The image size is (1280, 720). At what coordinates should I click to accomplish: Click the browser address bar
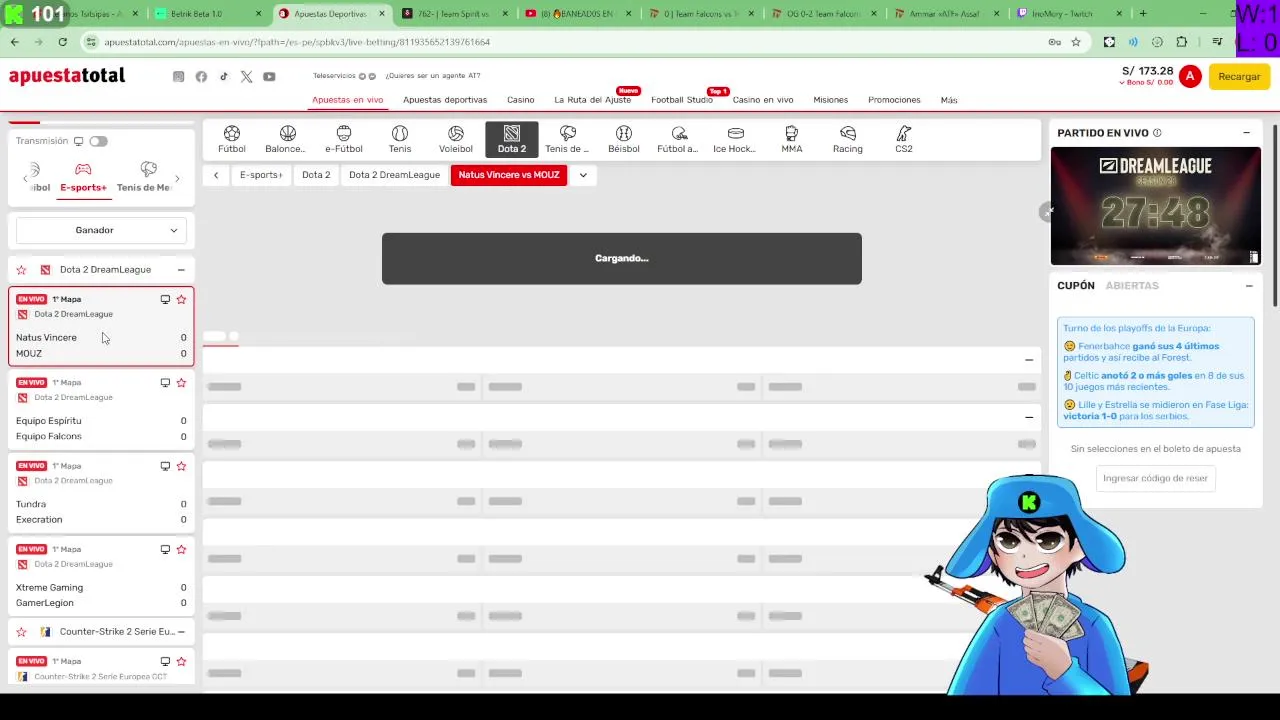(560, 42)
